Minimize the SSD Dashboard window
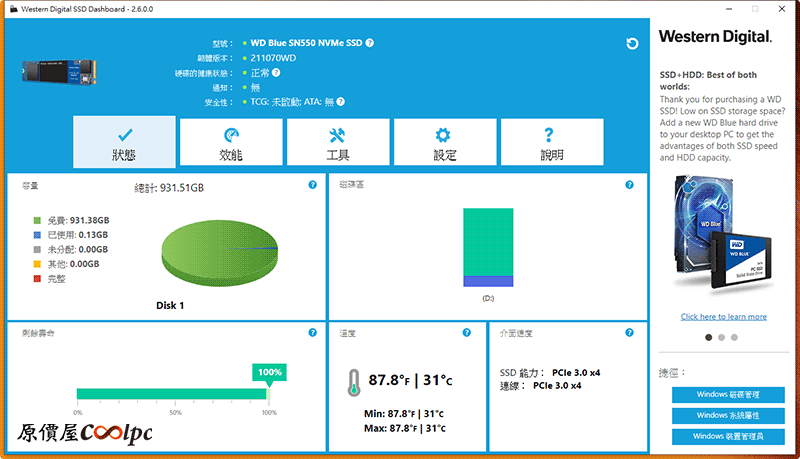 pyautogui.click(x=729, y=9)
